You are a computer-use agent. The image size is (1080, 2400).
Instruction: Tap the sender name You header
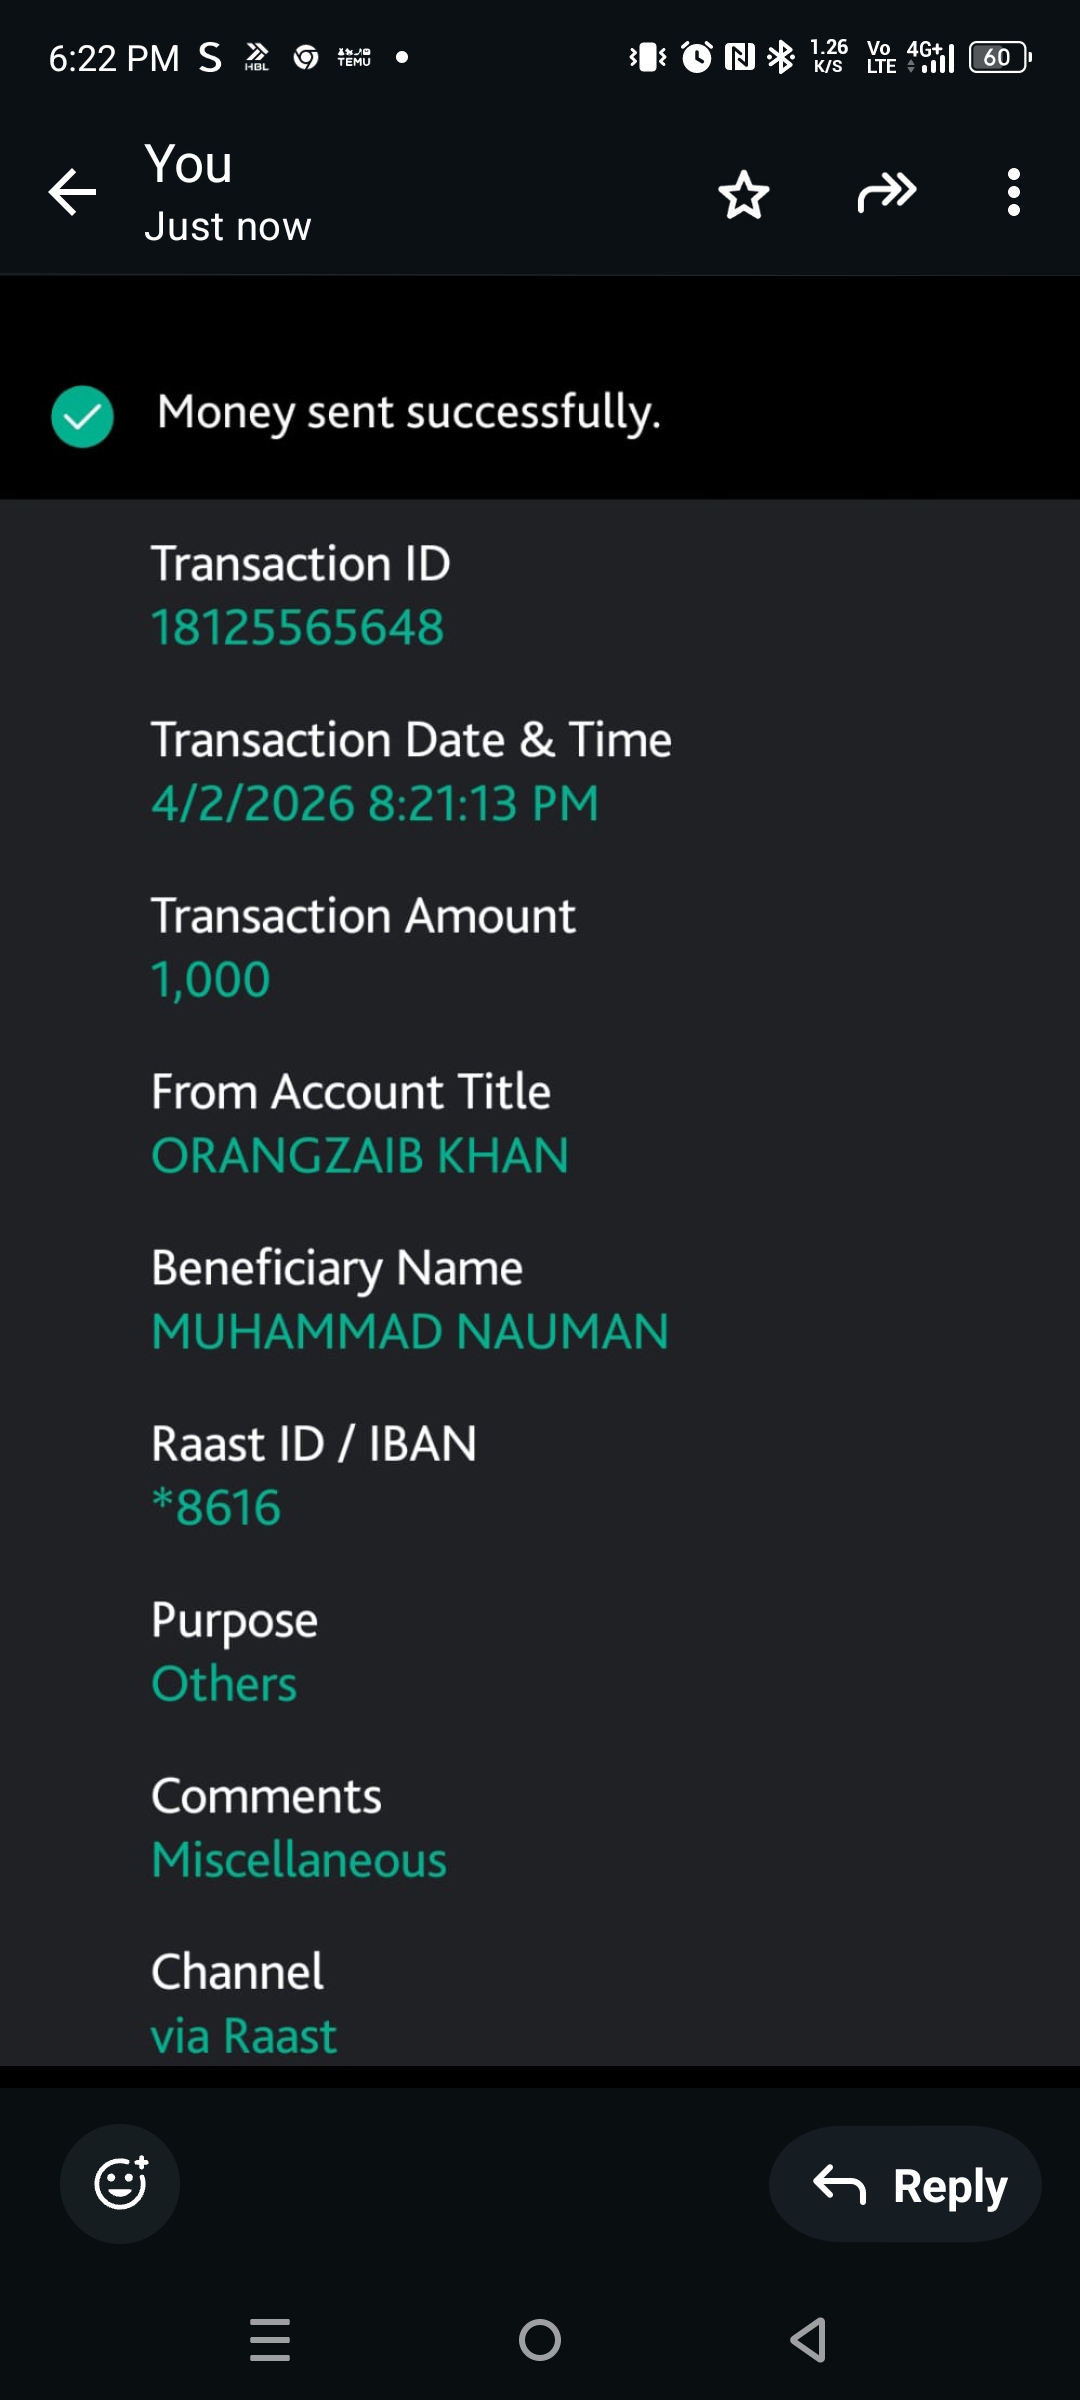click(x=189, y=164)
